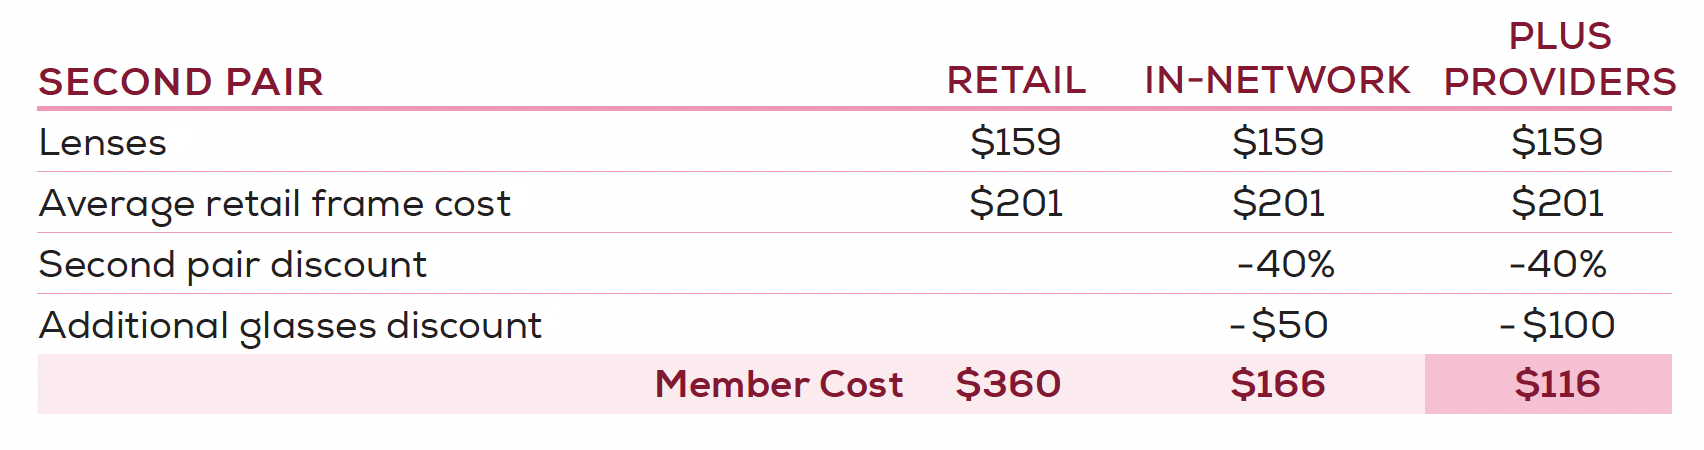Image resolution: width=1704 pixels, height=450 pixels.
Task: Click the highlighted $116 member cost cell
Action: pos(1548,384)
